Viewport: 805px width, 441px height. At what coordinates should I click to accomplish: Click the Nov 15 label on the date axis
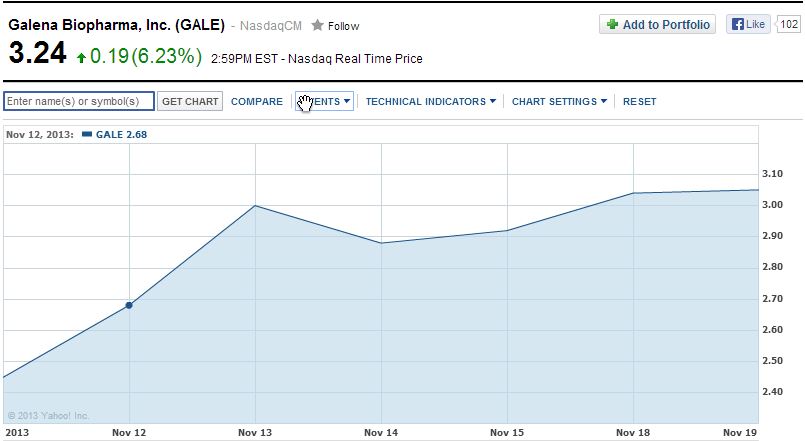(507, 432)
